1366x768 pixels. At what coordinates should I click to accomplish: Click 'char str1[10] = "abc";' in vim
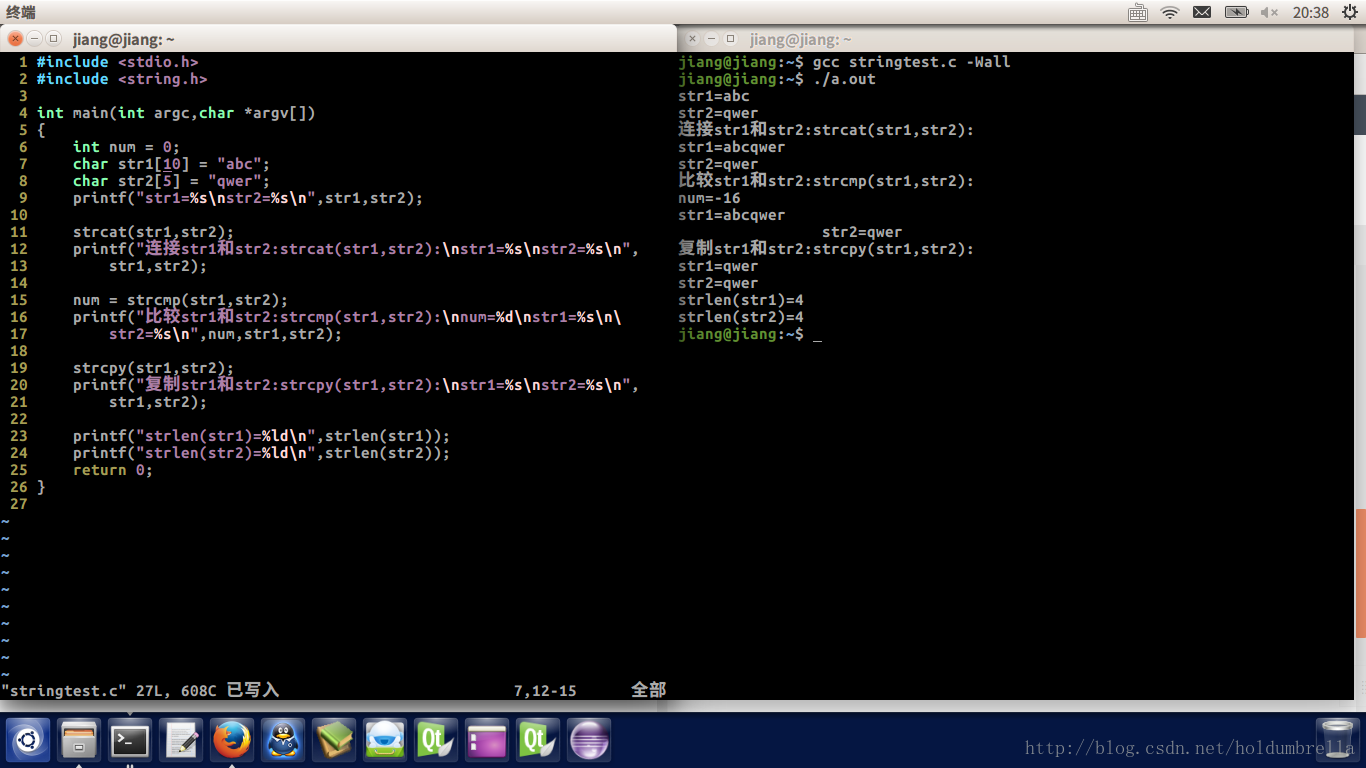click(171, 164)
